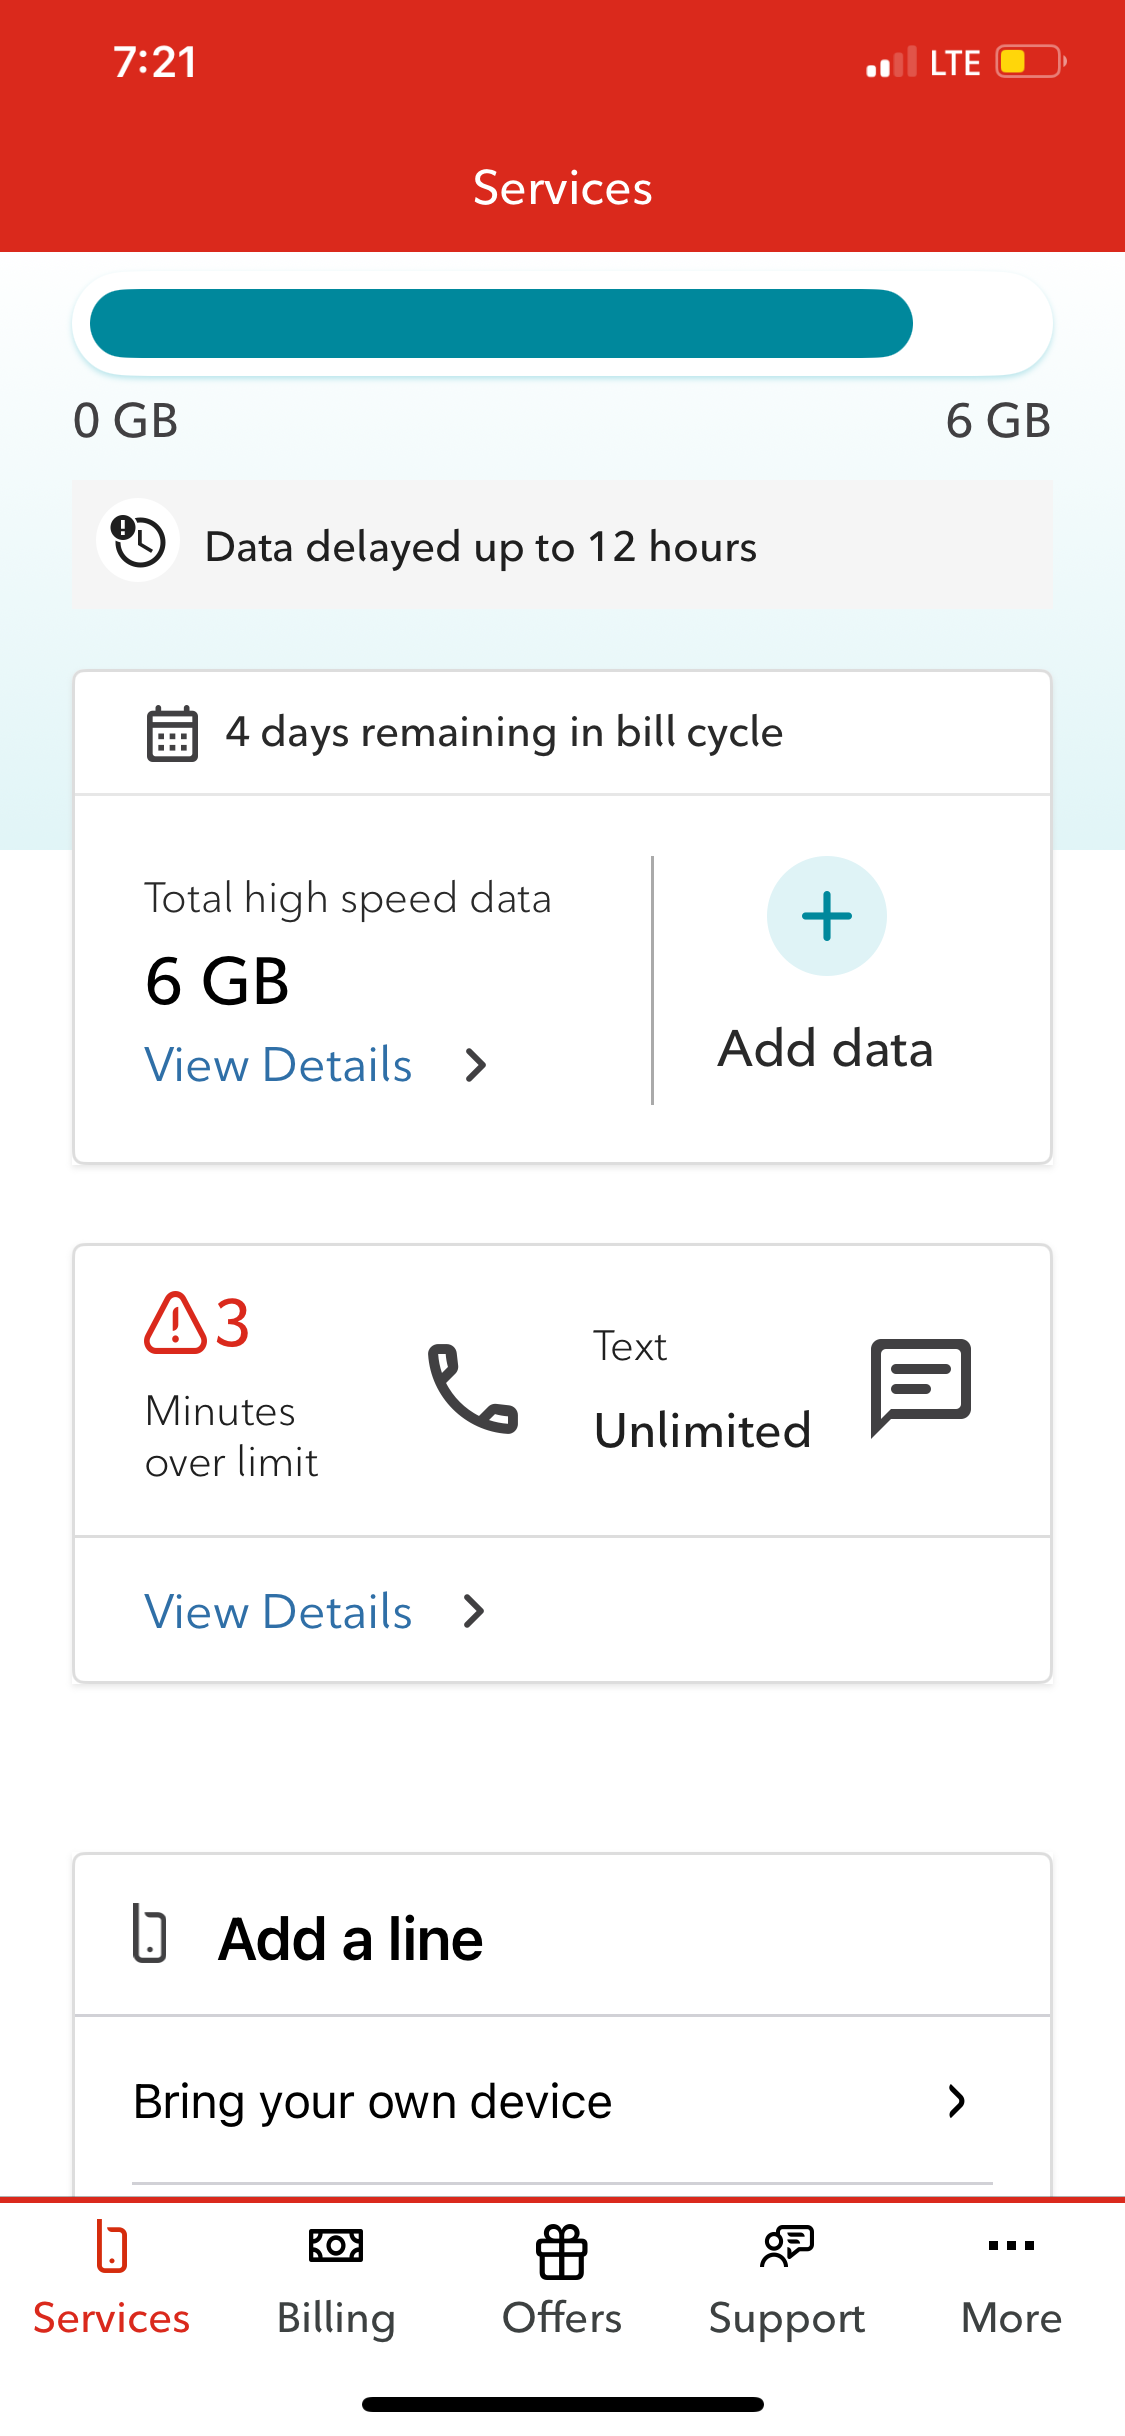Tap the calendar icon for bill cycle
Image resolution: width=1125 pixels, height=2436 pixels.
172,734
